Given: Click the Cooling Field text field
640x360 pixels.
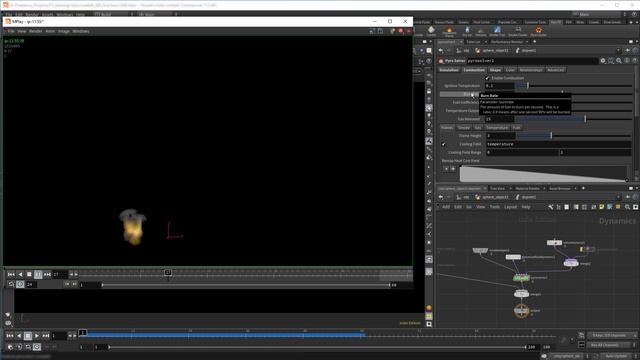Looking at the screenshot, I should point(558,144).
